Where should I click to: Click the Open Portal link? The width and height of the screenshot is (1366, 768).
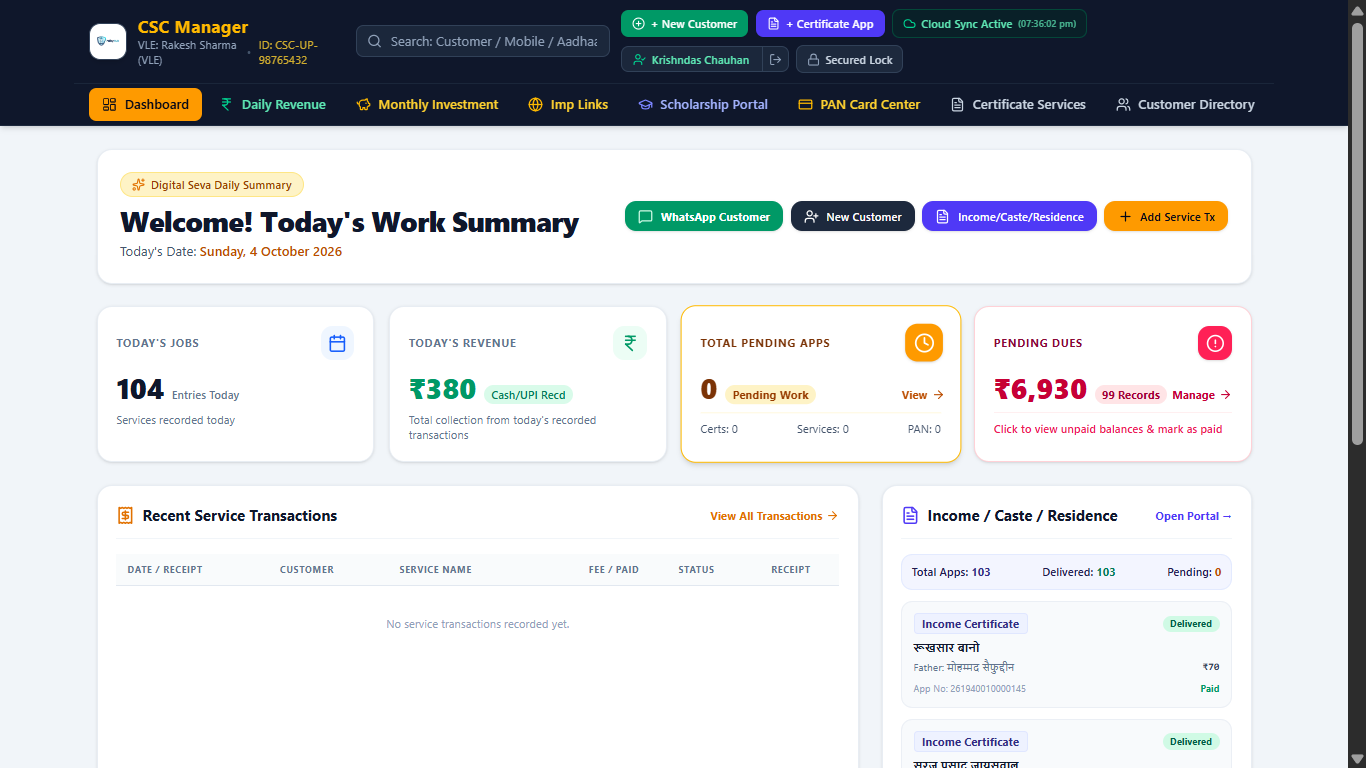(x=1193, y=516)
